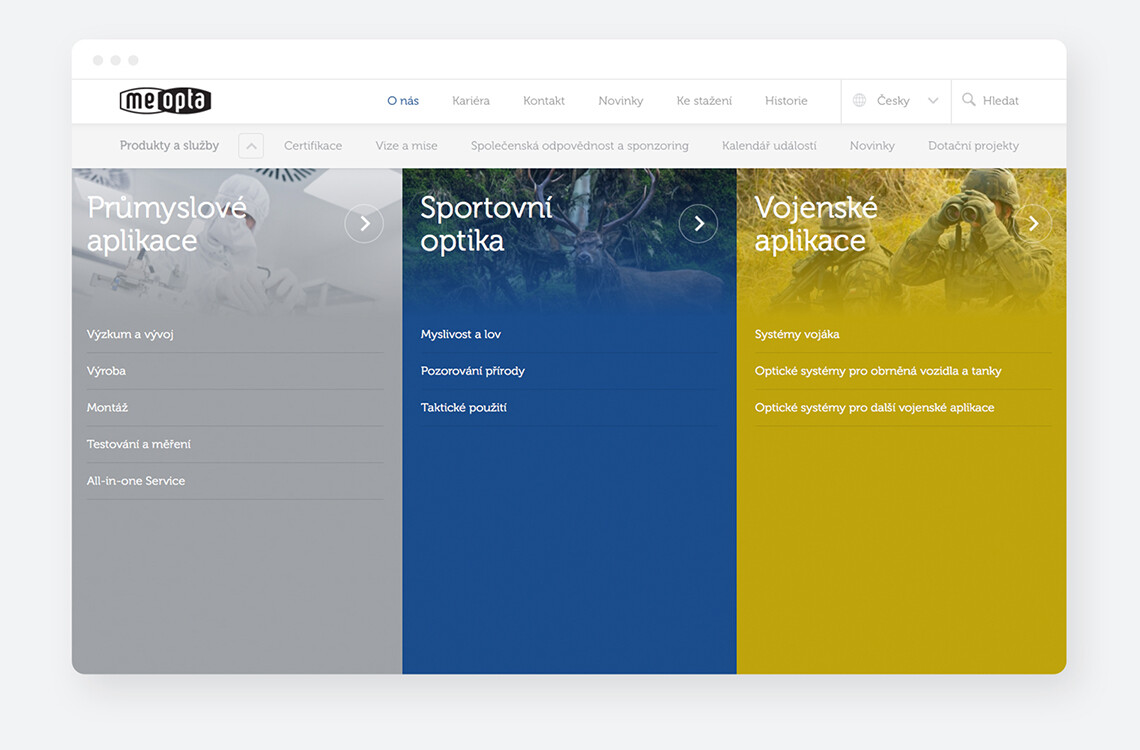Click the search magnifier icon
Viewport: 1140px width, 750px height.
click(968, 100)
